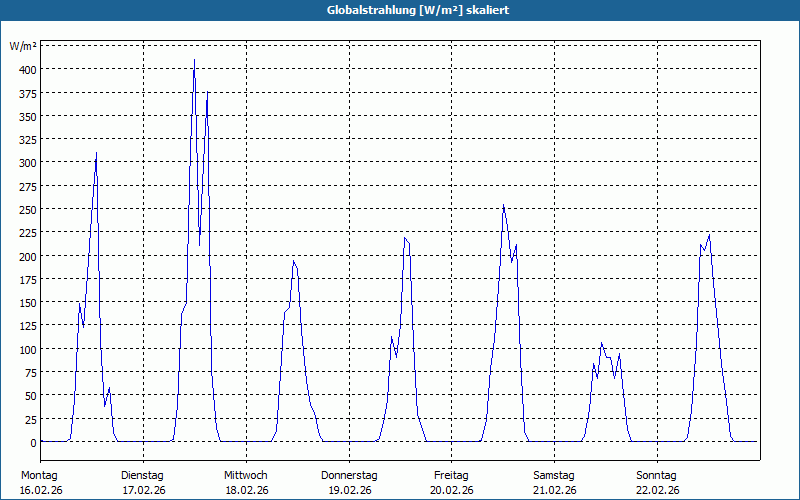The width and height of the screenshot is (800, 500).
Task: Click the date label 21.02.26
Action: coord(555,490)
